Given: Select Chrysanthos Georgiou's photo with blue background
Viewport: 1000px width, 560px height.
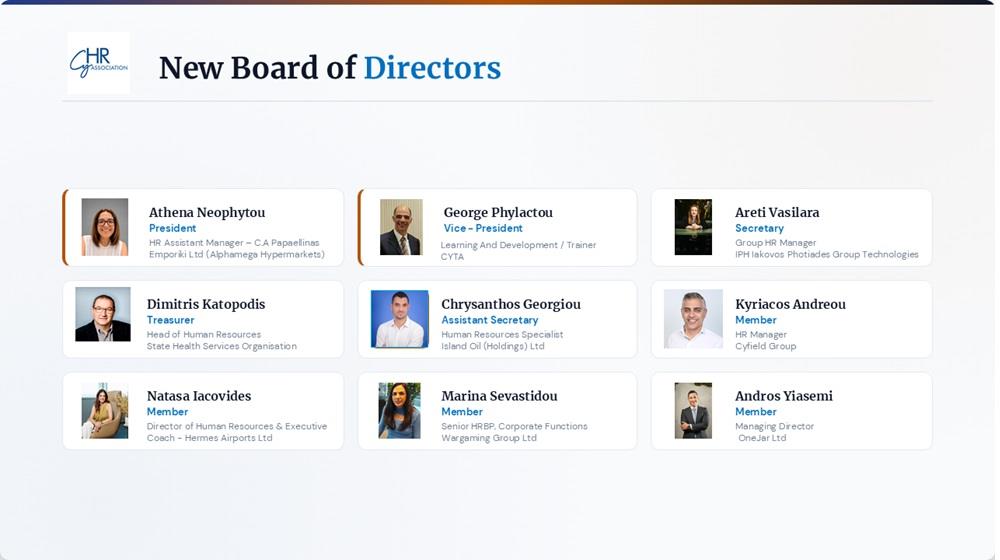Looking at the screenshot, I should point(400,319).
